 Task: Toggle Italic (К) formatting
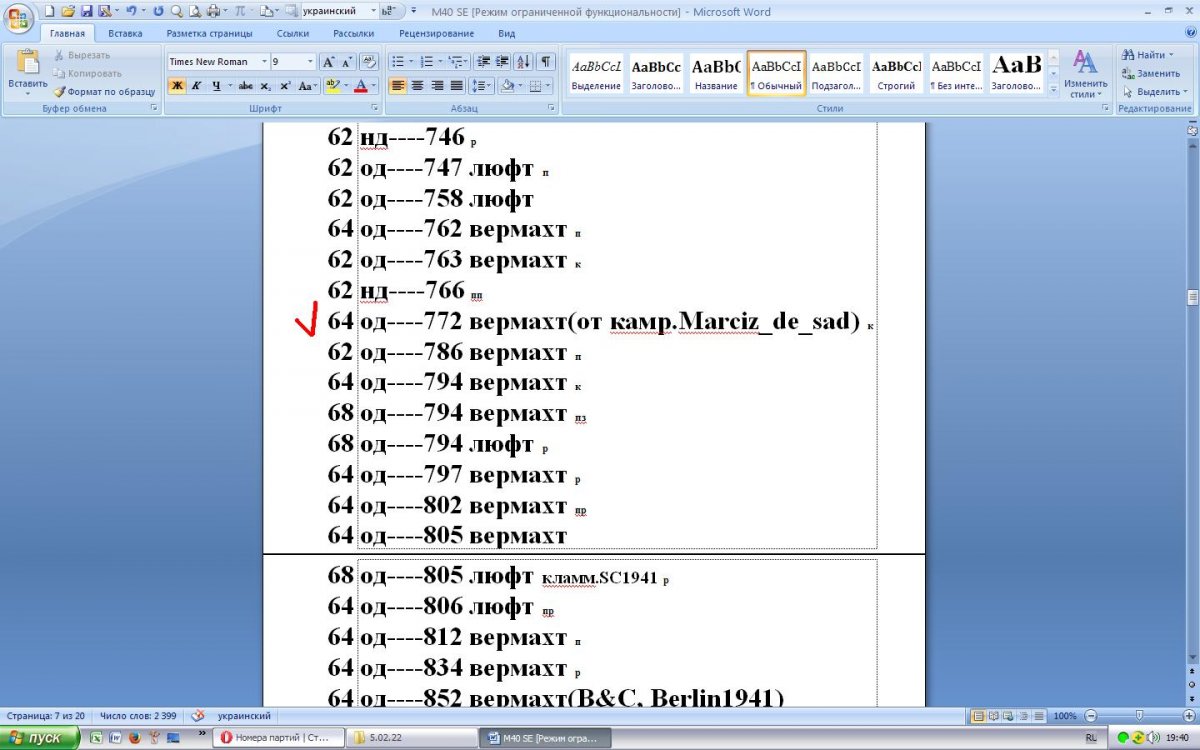pos(197,86)
